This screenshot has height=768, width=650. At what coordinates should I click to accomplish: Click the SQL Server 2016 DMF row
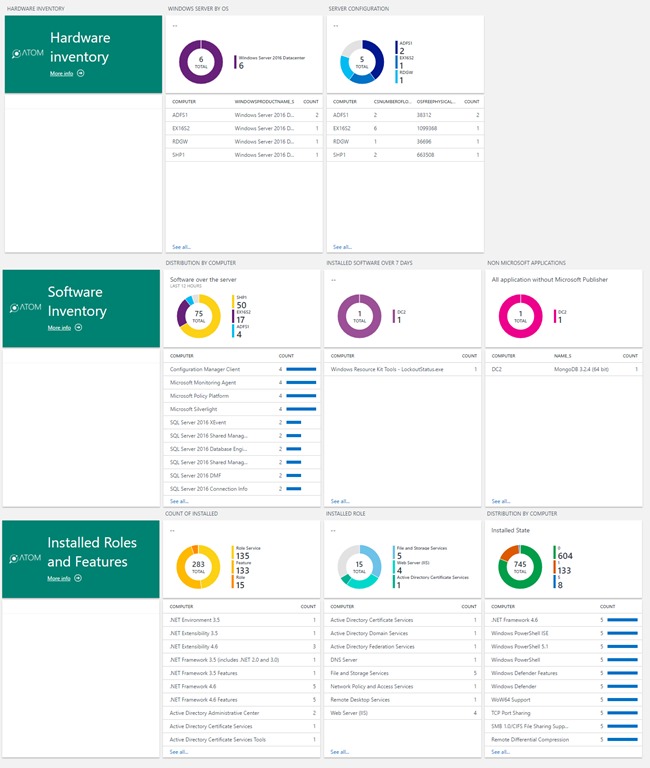point(242,475)
